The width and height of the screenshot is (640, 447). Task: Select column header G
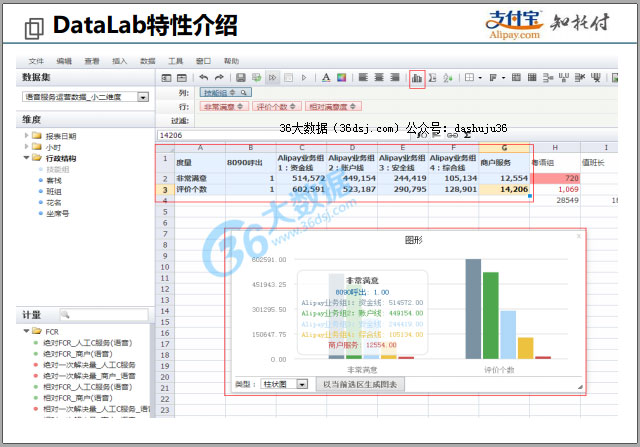pyautogui.click(x=504, y=147)
